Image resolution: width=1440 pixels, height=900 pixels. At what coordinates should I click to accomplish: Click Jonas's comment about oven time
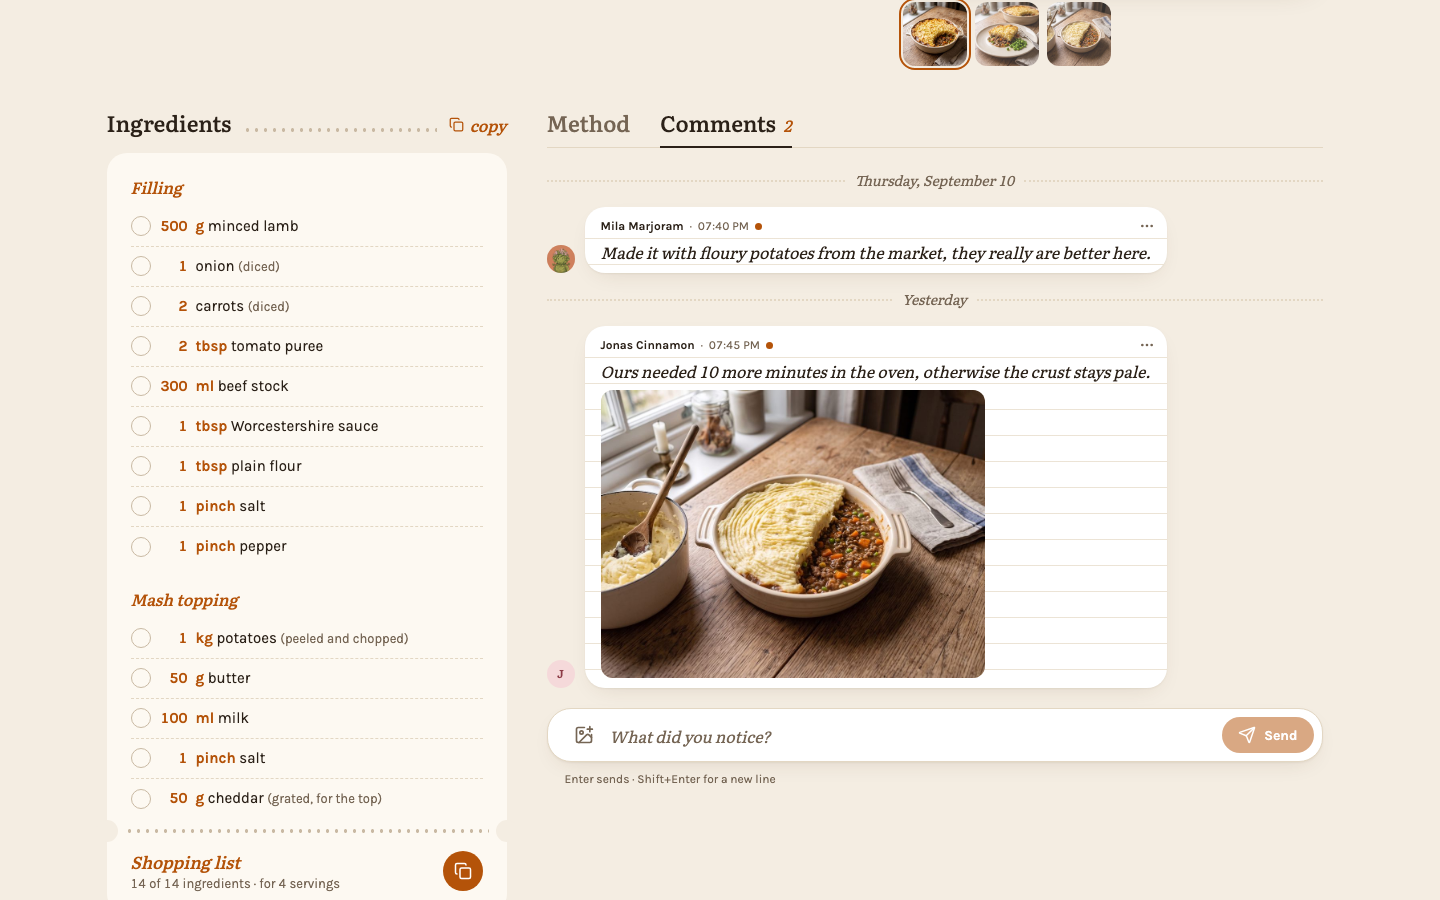876,372
